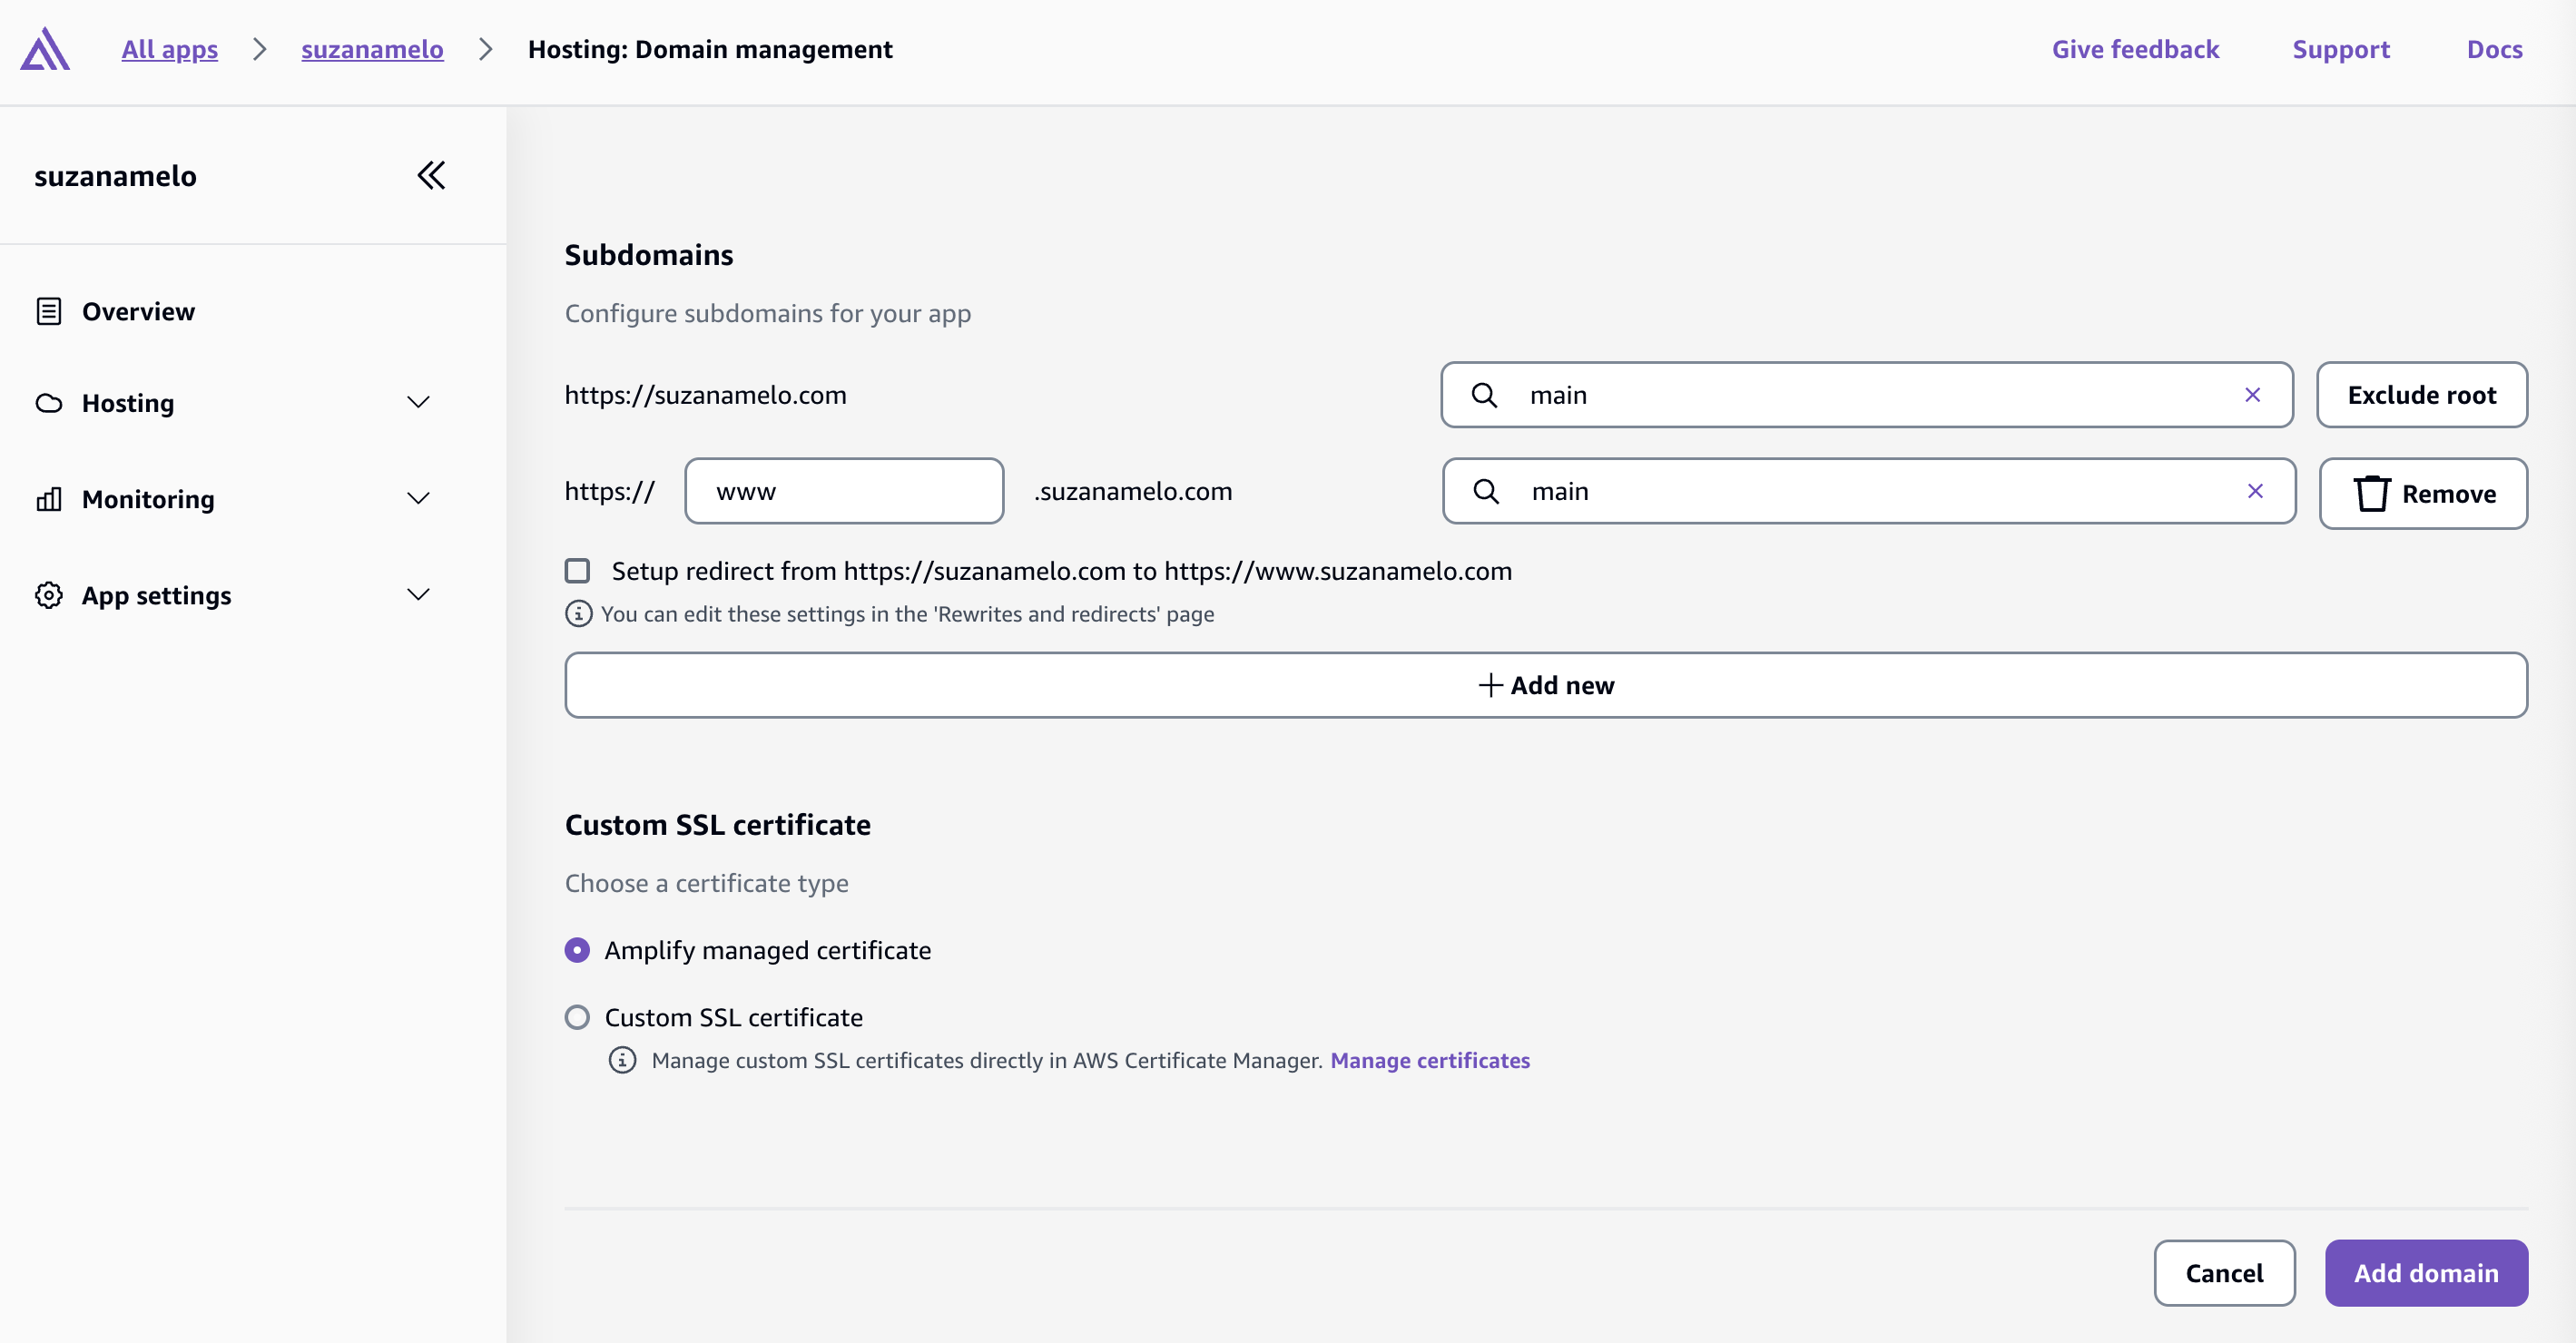Select the Custom SSL certificate option
The height and width of the screenshot is (1343, 2576).
click(577, 1017)
